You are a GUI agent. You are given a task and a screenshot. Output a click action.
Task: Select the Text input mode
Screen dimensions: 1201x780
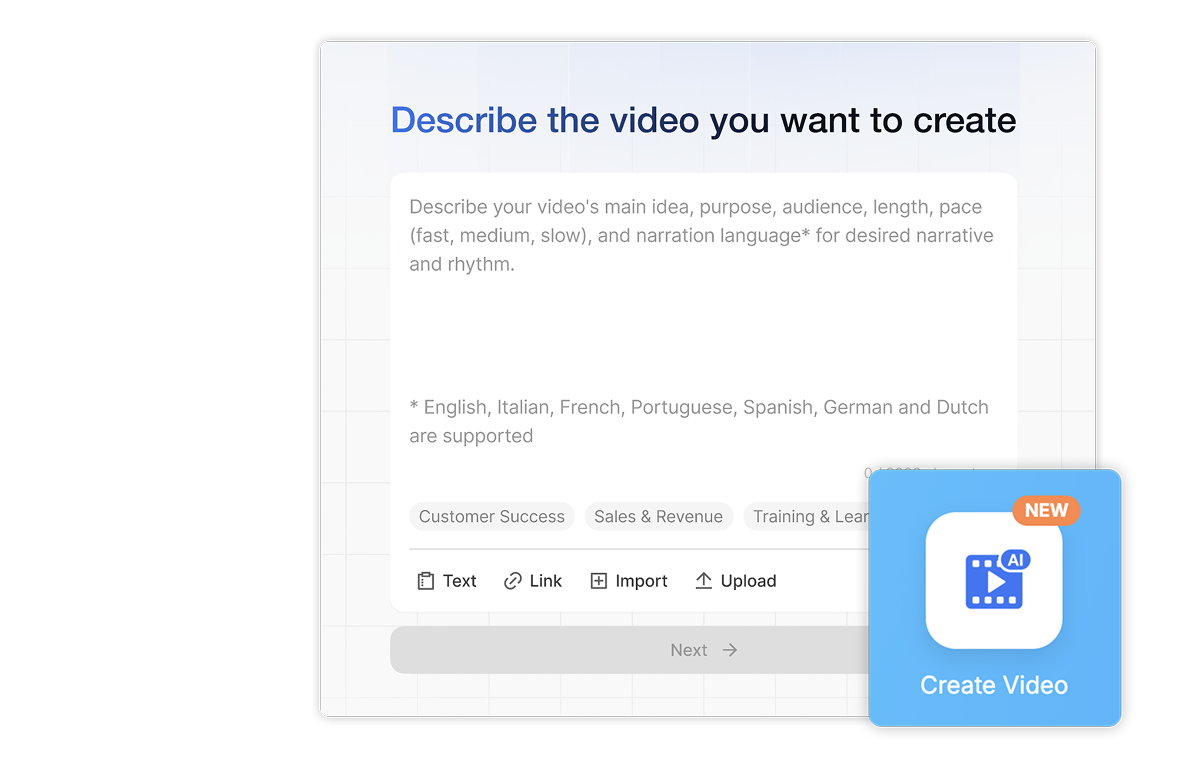(x=446, y=580)
